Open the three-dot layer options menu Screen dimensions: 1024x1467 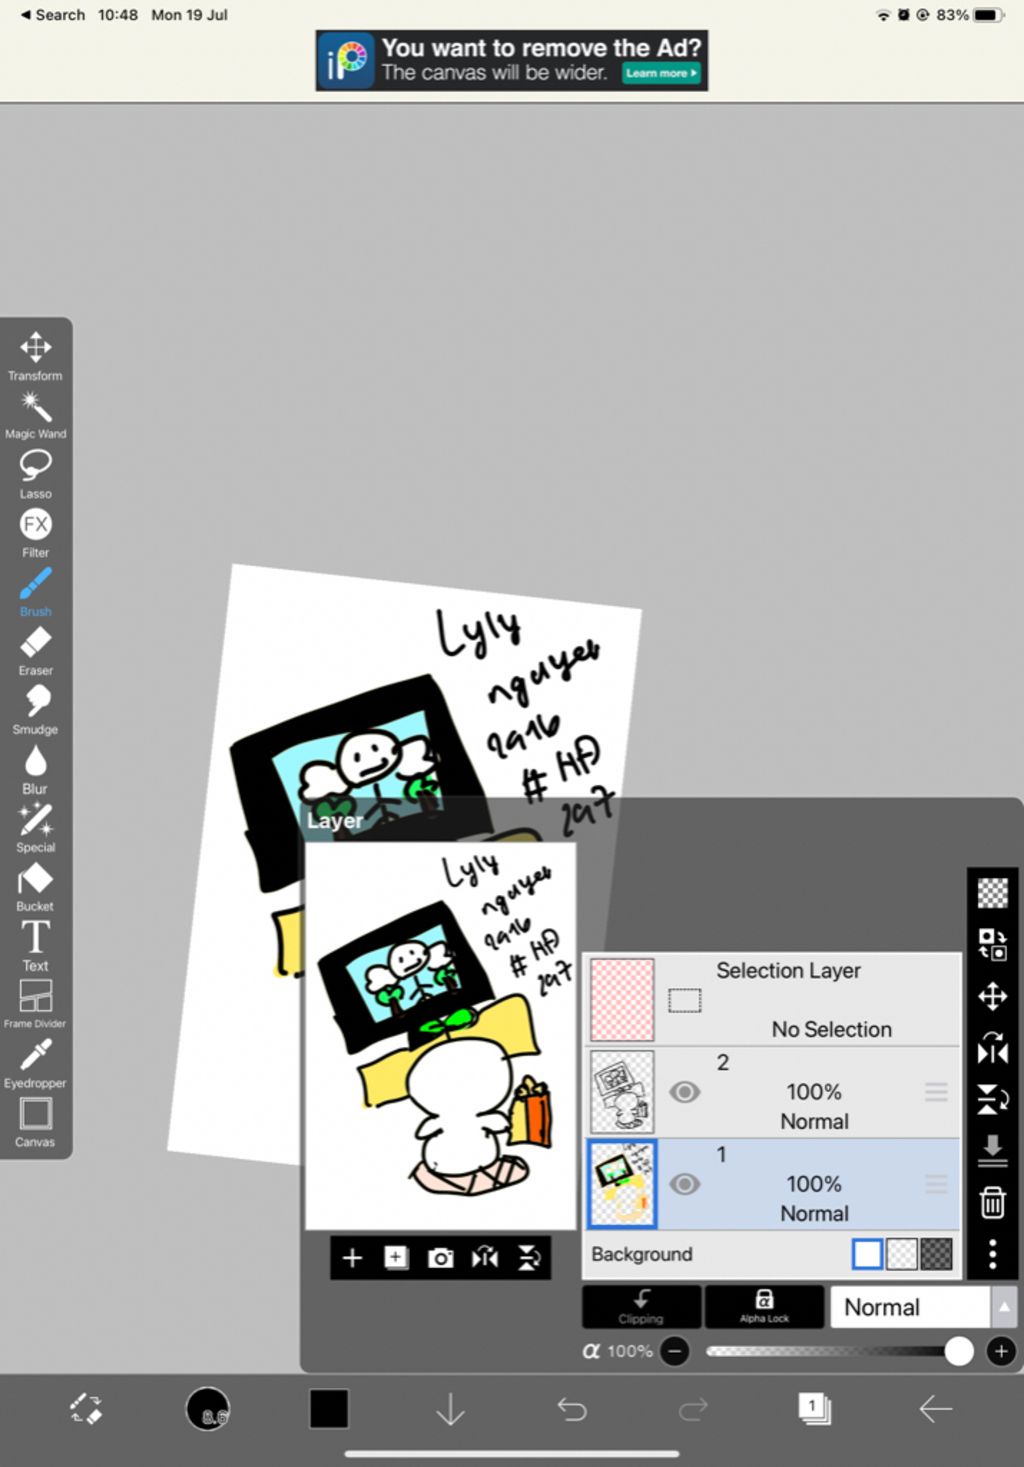pyautogui.click(x=992, y=1254)
